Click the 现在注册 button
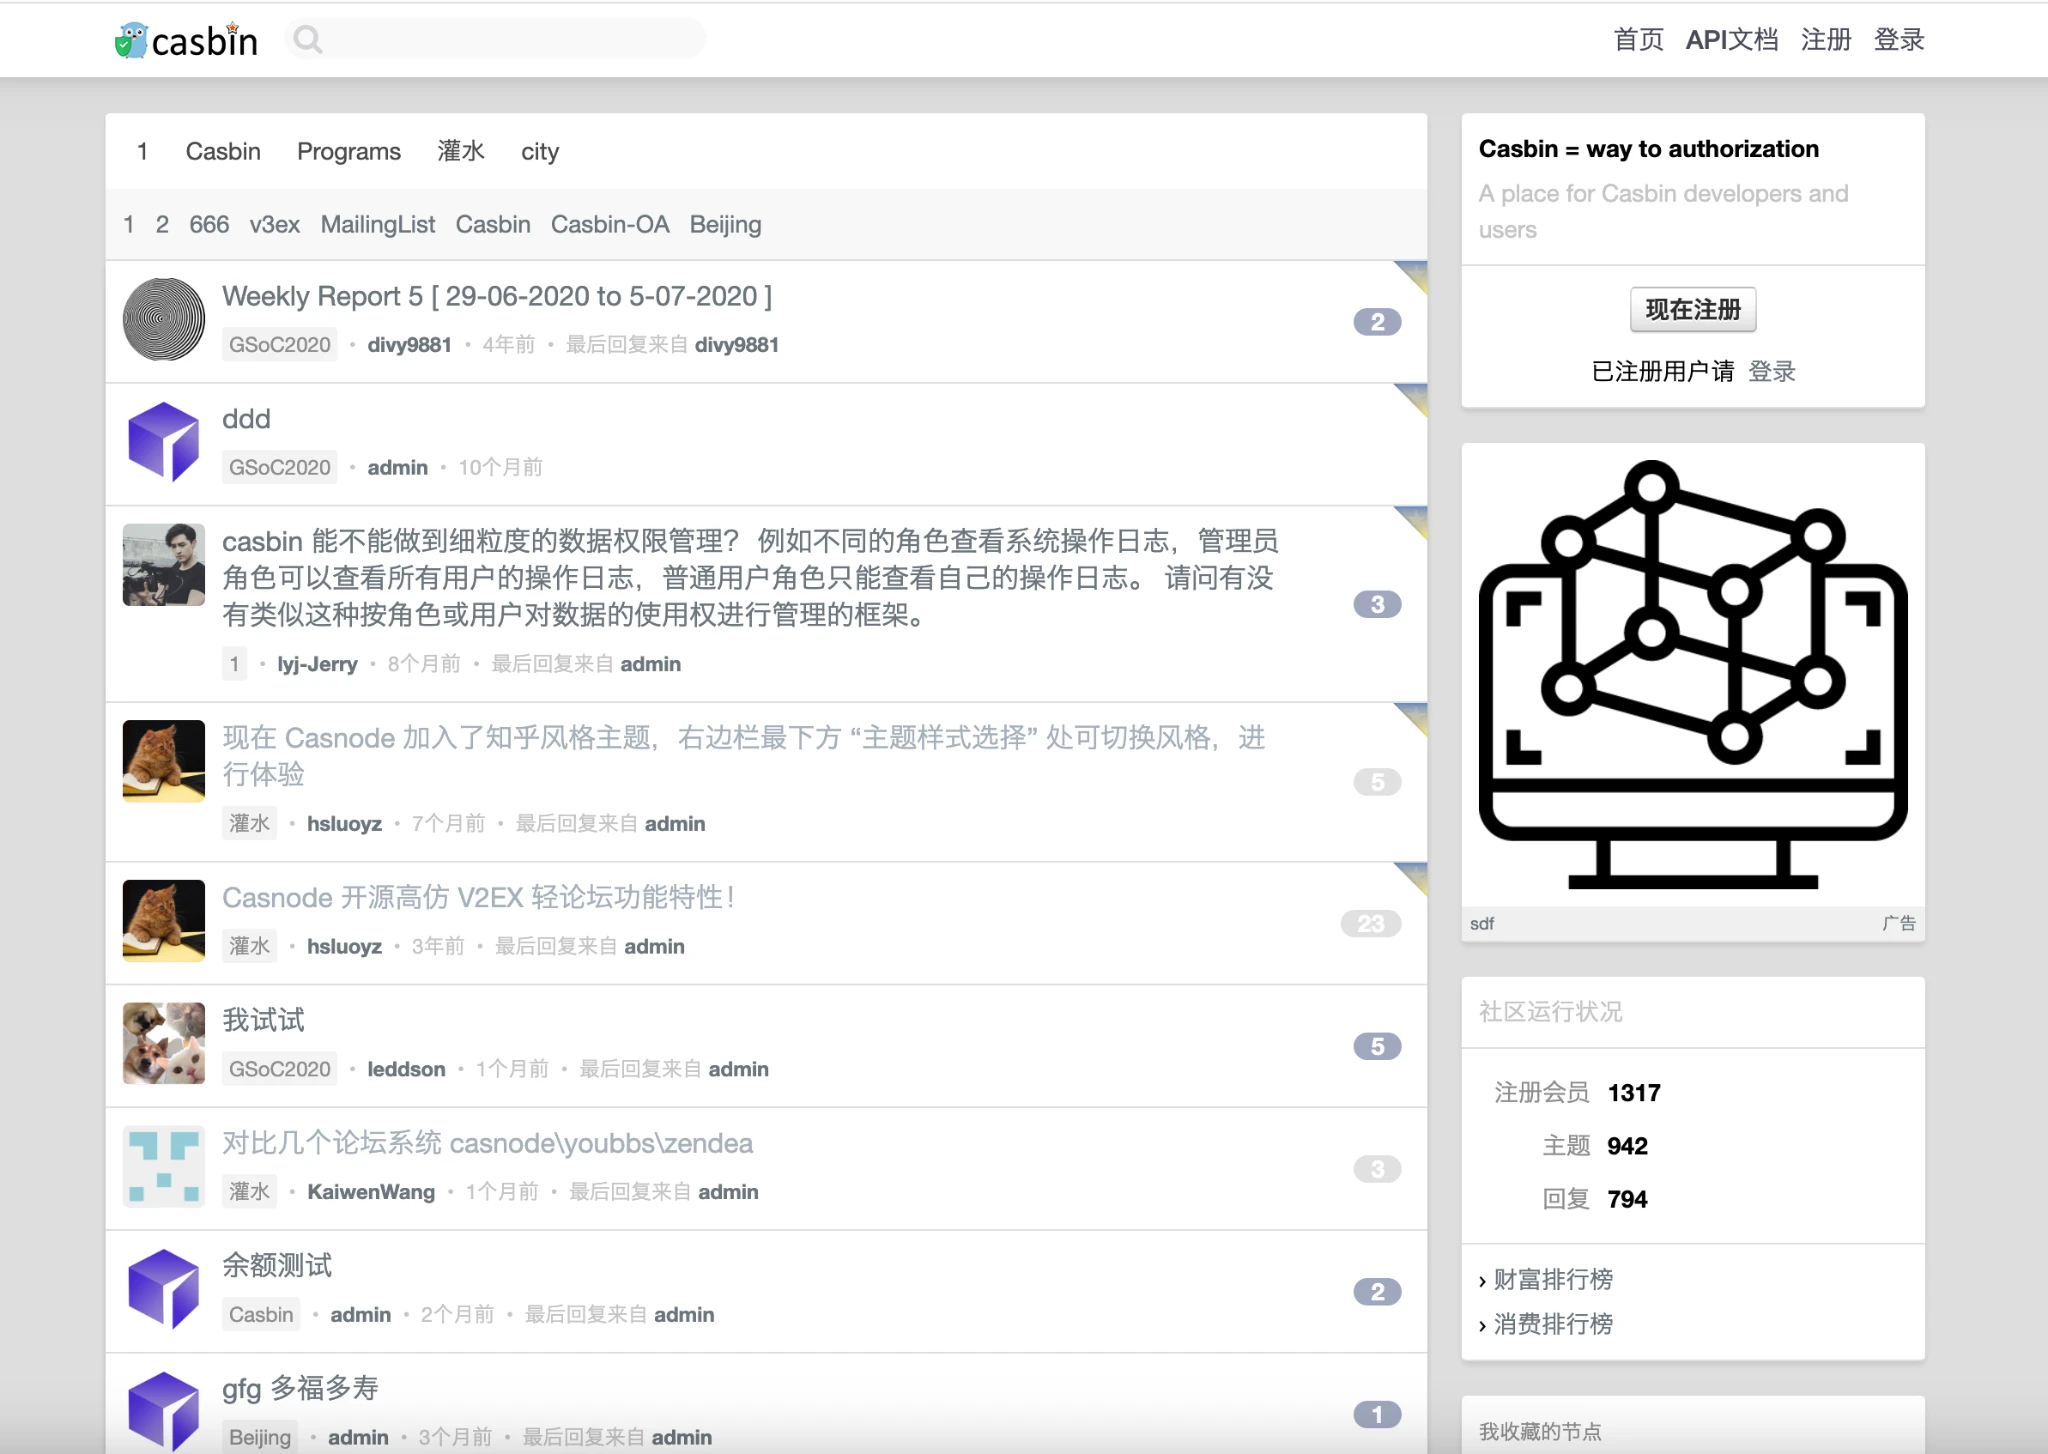This screenshot has height=1454, width=2048. click(1692, 310)
